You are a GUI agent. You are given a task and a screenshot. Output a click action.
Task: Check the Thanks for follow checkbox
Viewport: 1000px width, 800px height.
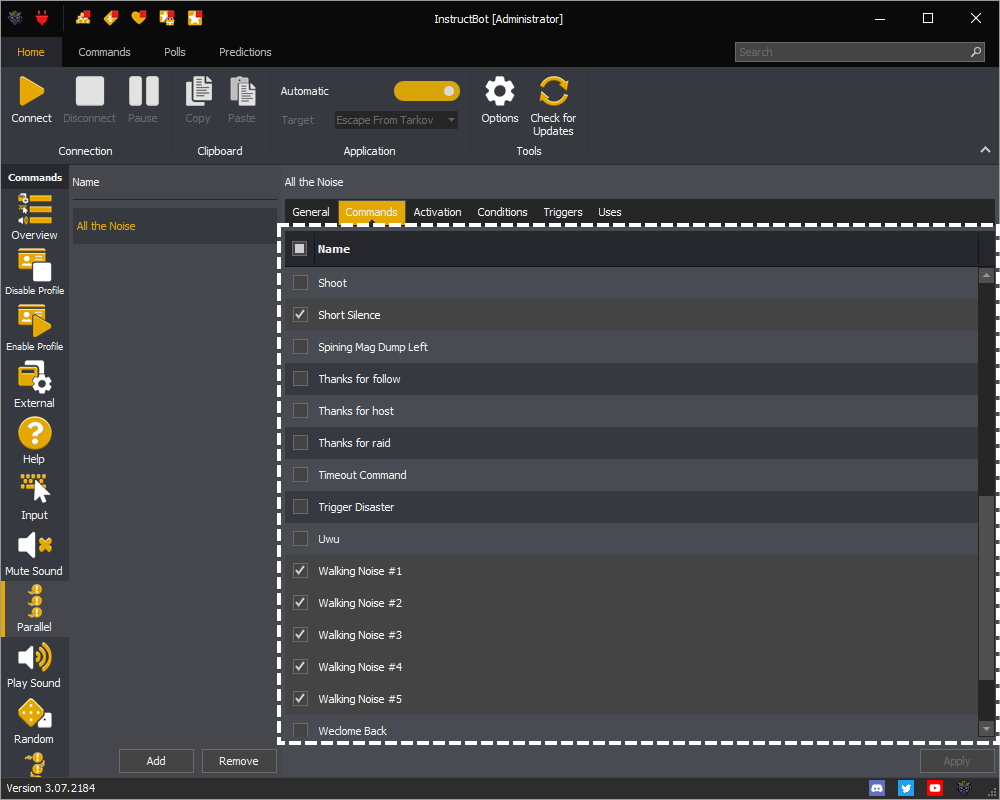300,378
